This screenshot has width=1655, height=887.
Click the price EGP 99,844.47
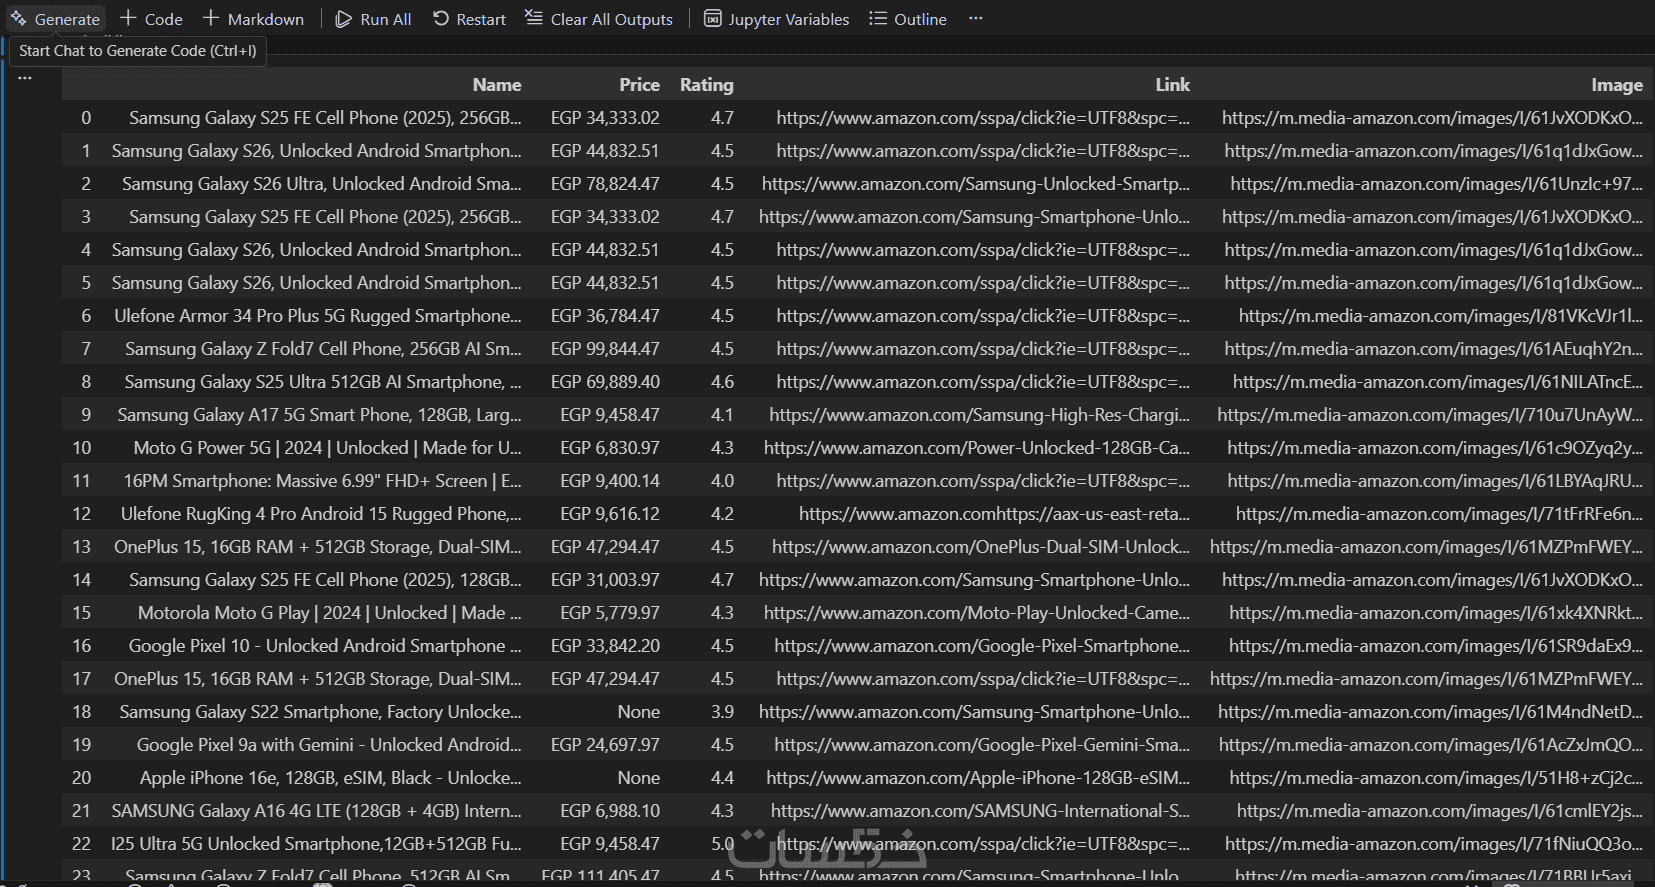(605, 349)
